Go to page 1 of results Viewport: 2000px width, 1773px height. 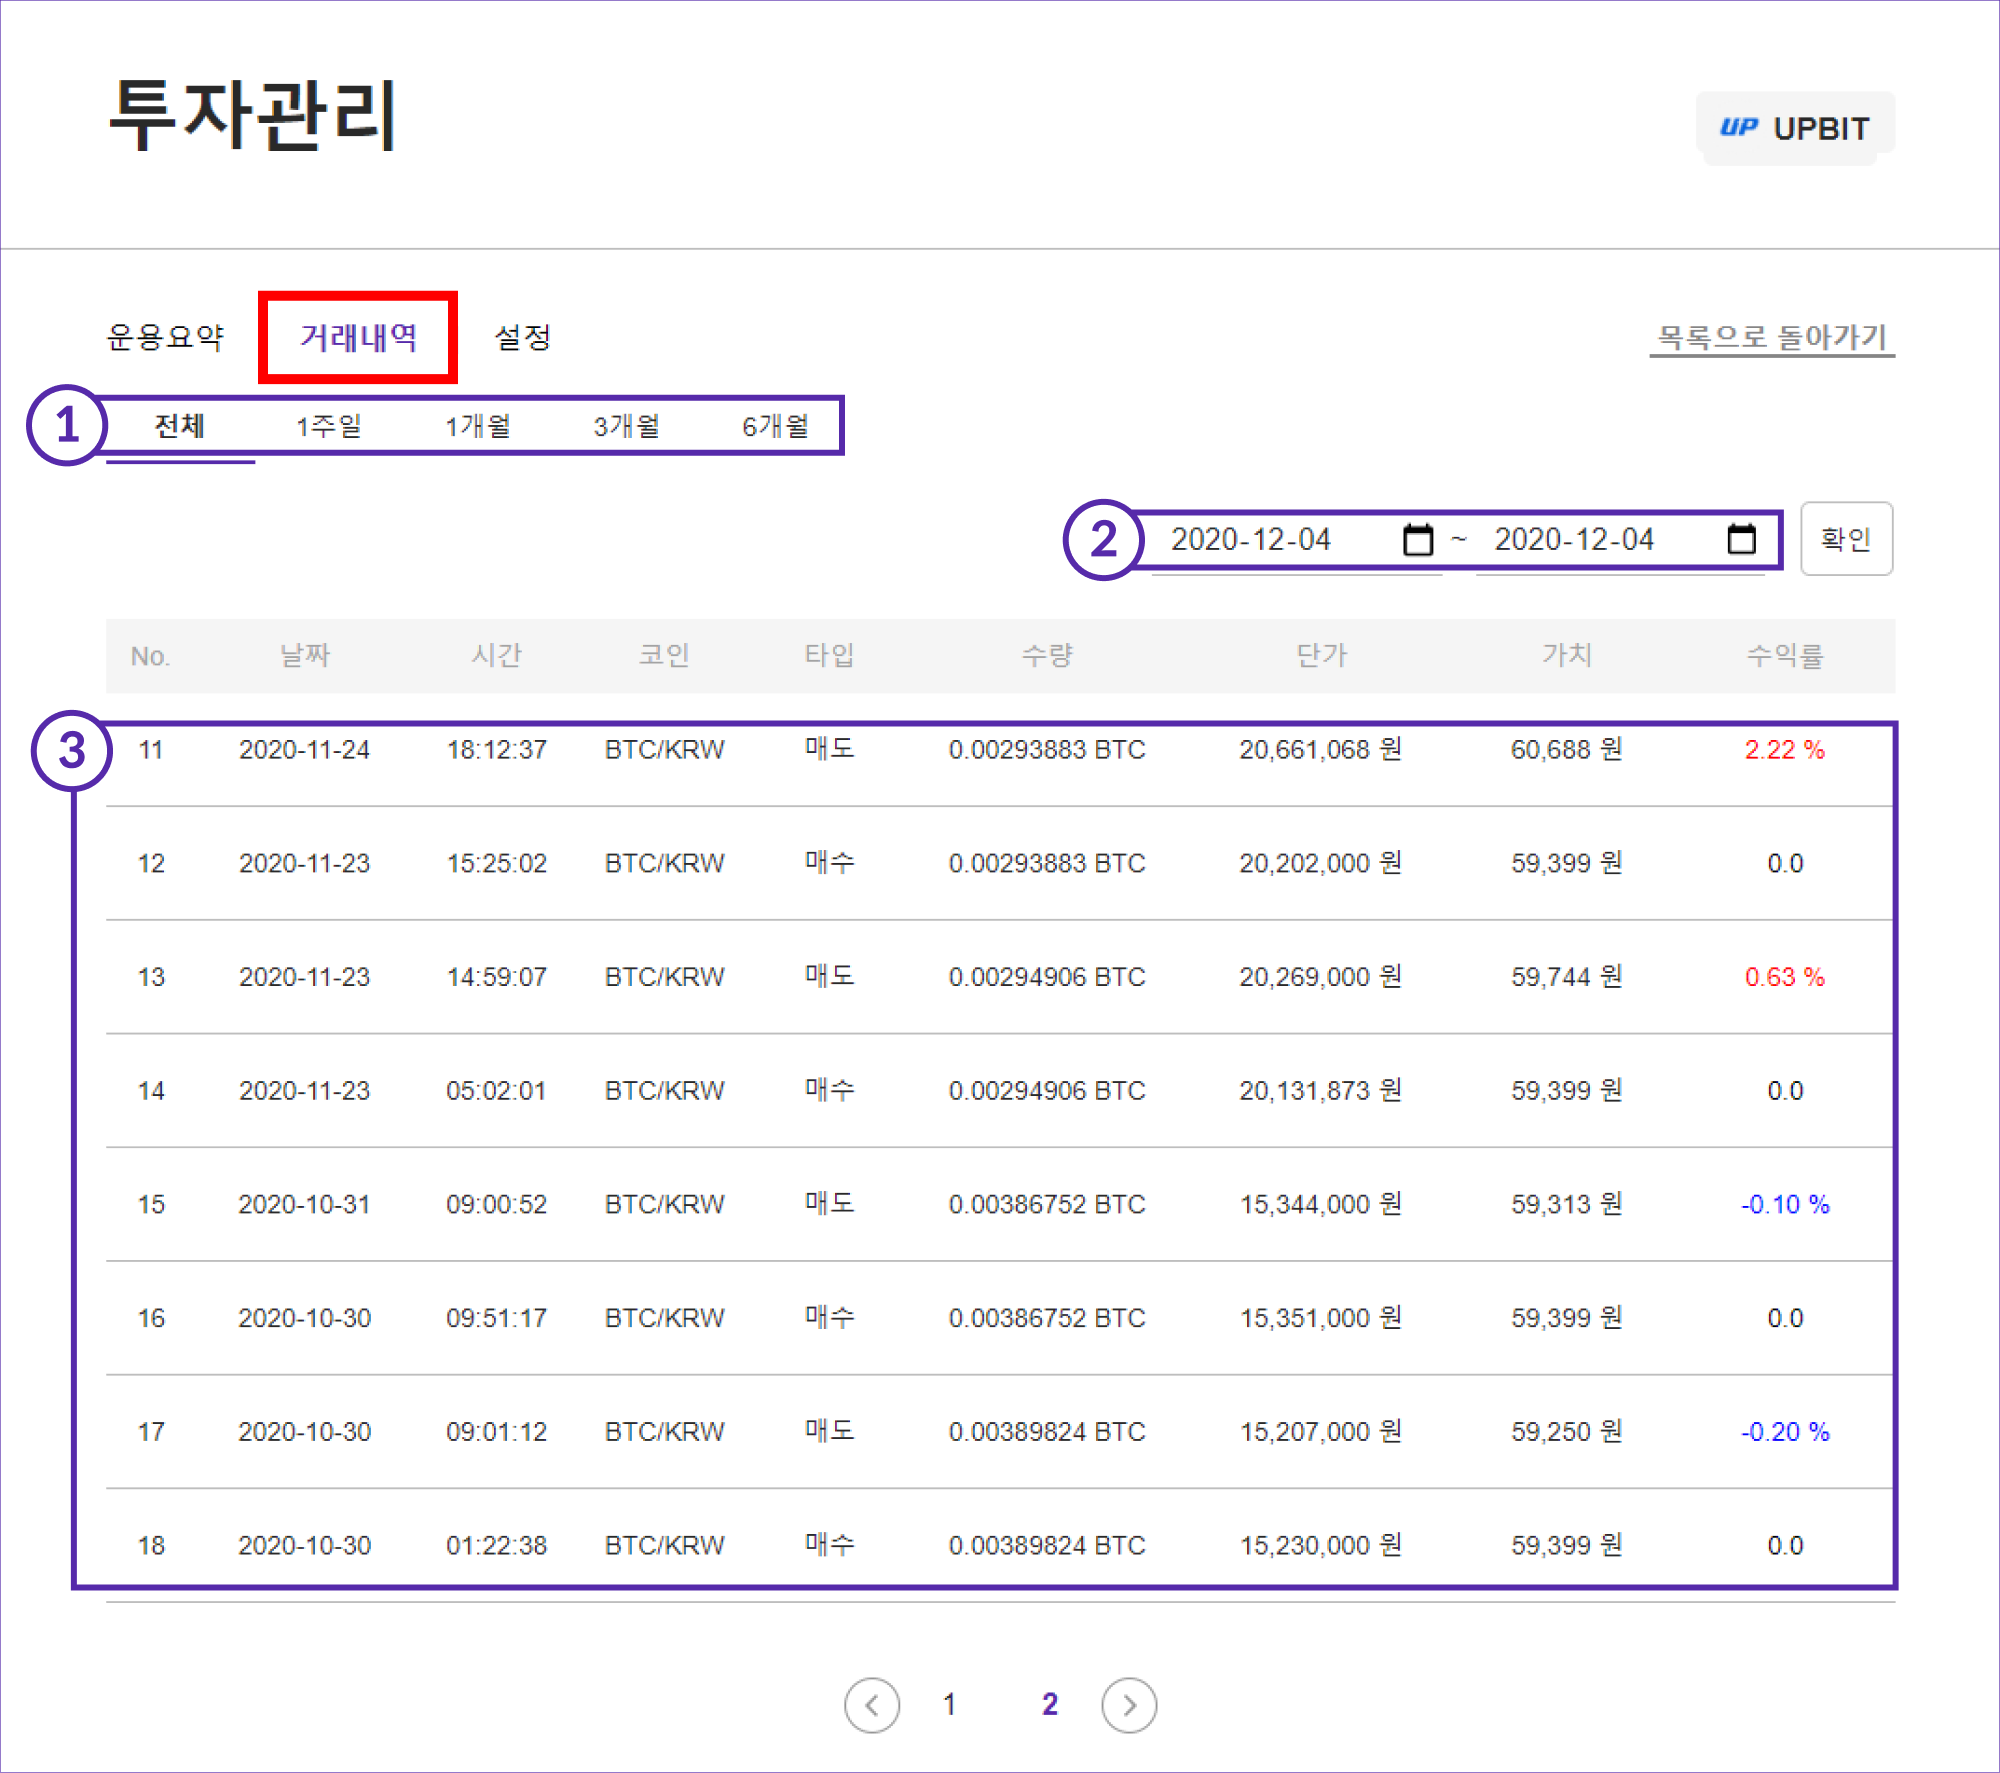pos(949,1705)
